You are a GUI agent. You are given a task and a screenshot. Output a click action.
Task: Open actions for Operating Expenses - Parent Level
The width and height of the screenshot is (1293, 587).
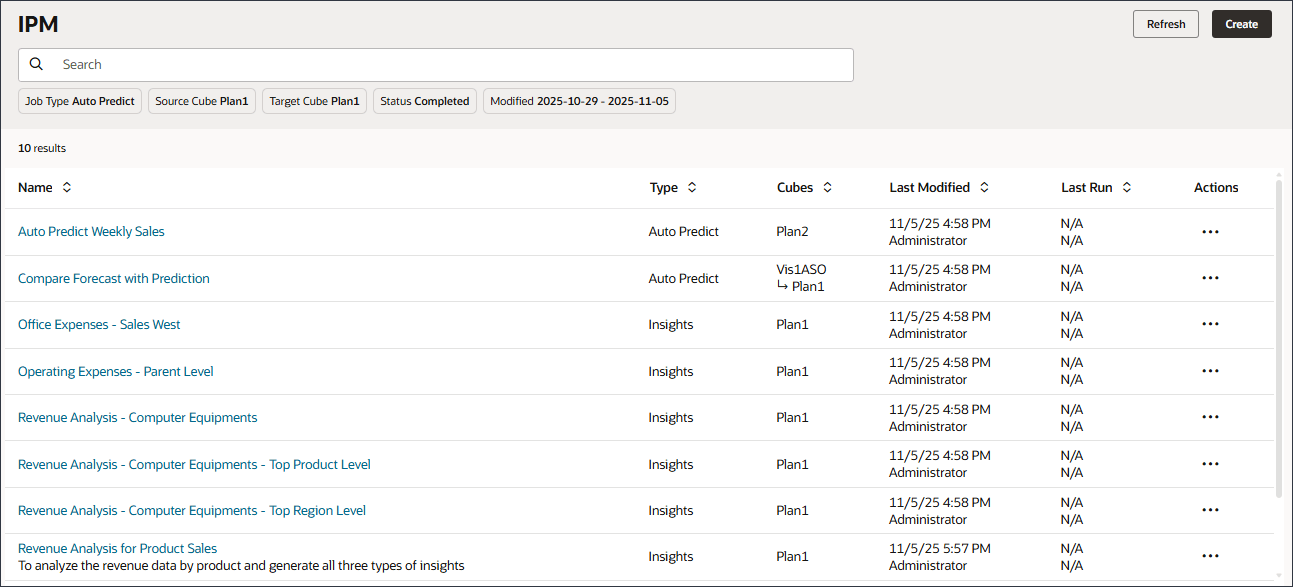(1210, 370)
